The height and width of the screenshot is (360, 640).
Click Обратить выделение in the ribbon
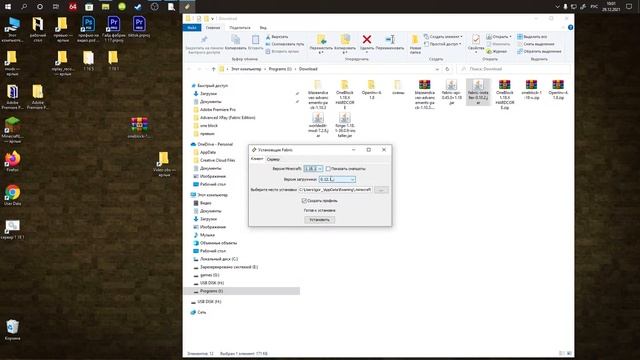[539, 51]
